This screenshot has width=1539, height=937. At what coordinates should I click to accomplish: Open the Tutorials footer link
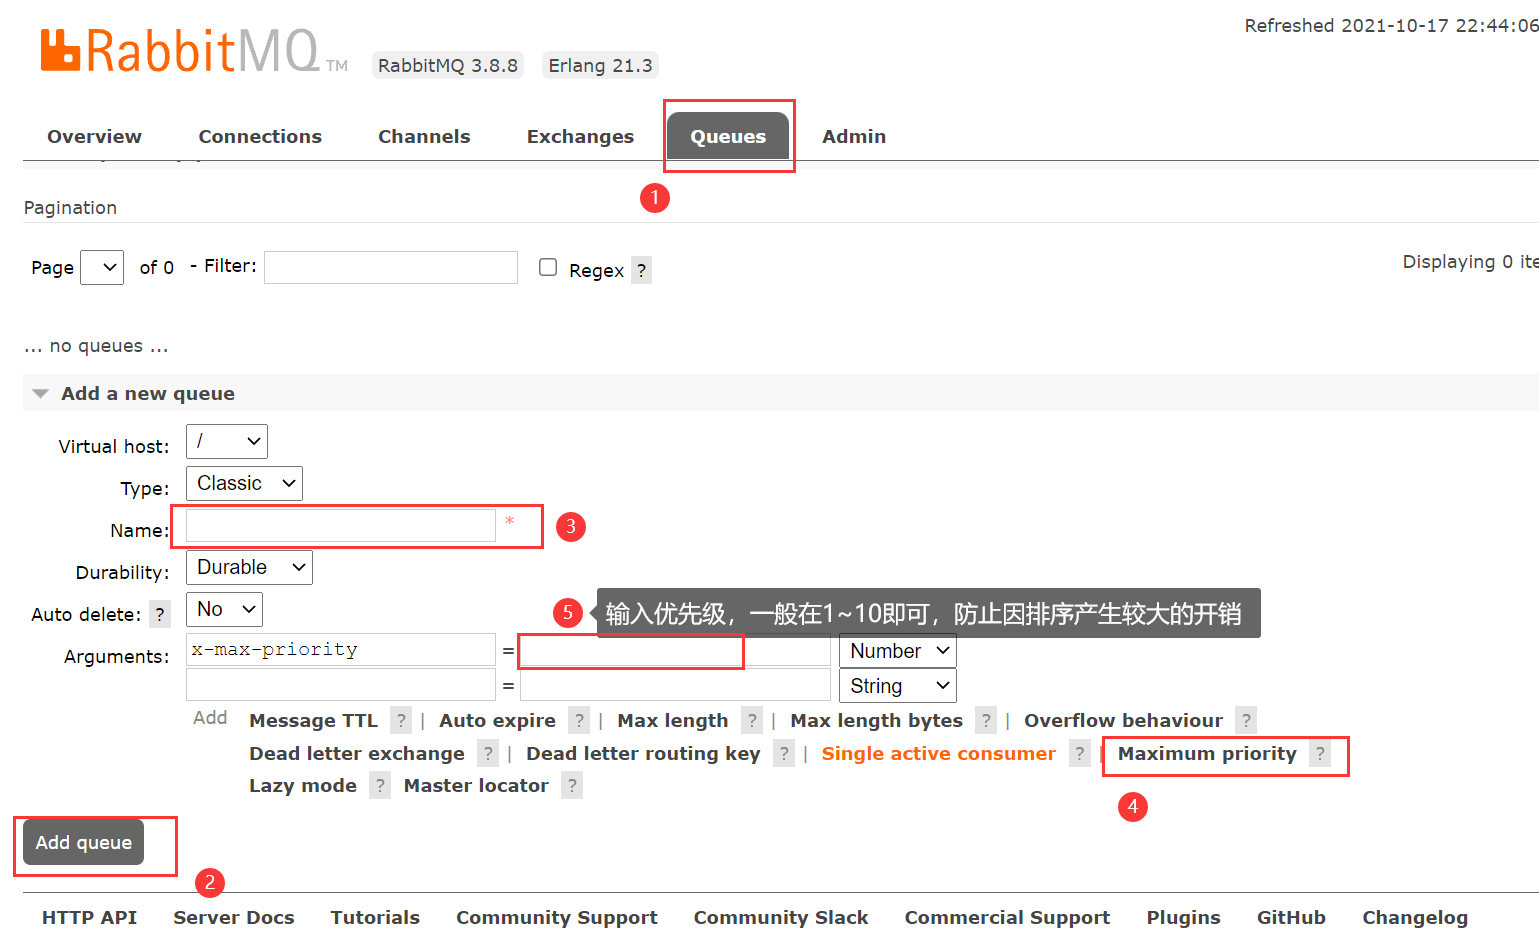pyautogui.click(x=375, y=917)
